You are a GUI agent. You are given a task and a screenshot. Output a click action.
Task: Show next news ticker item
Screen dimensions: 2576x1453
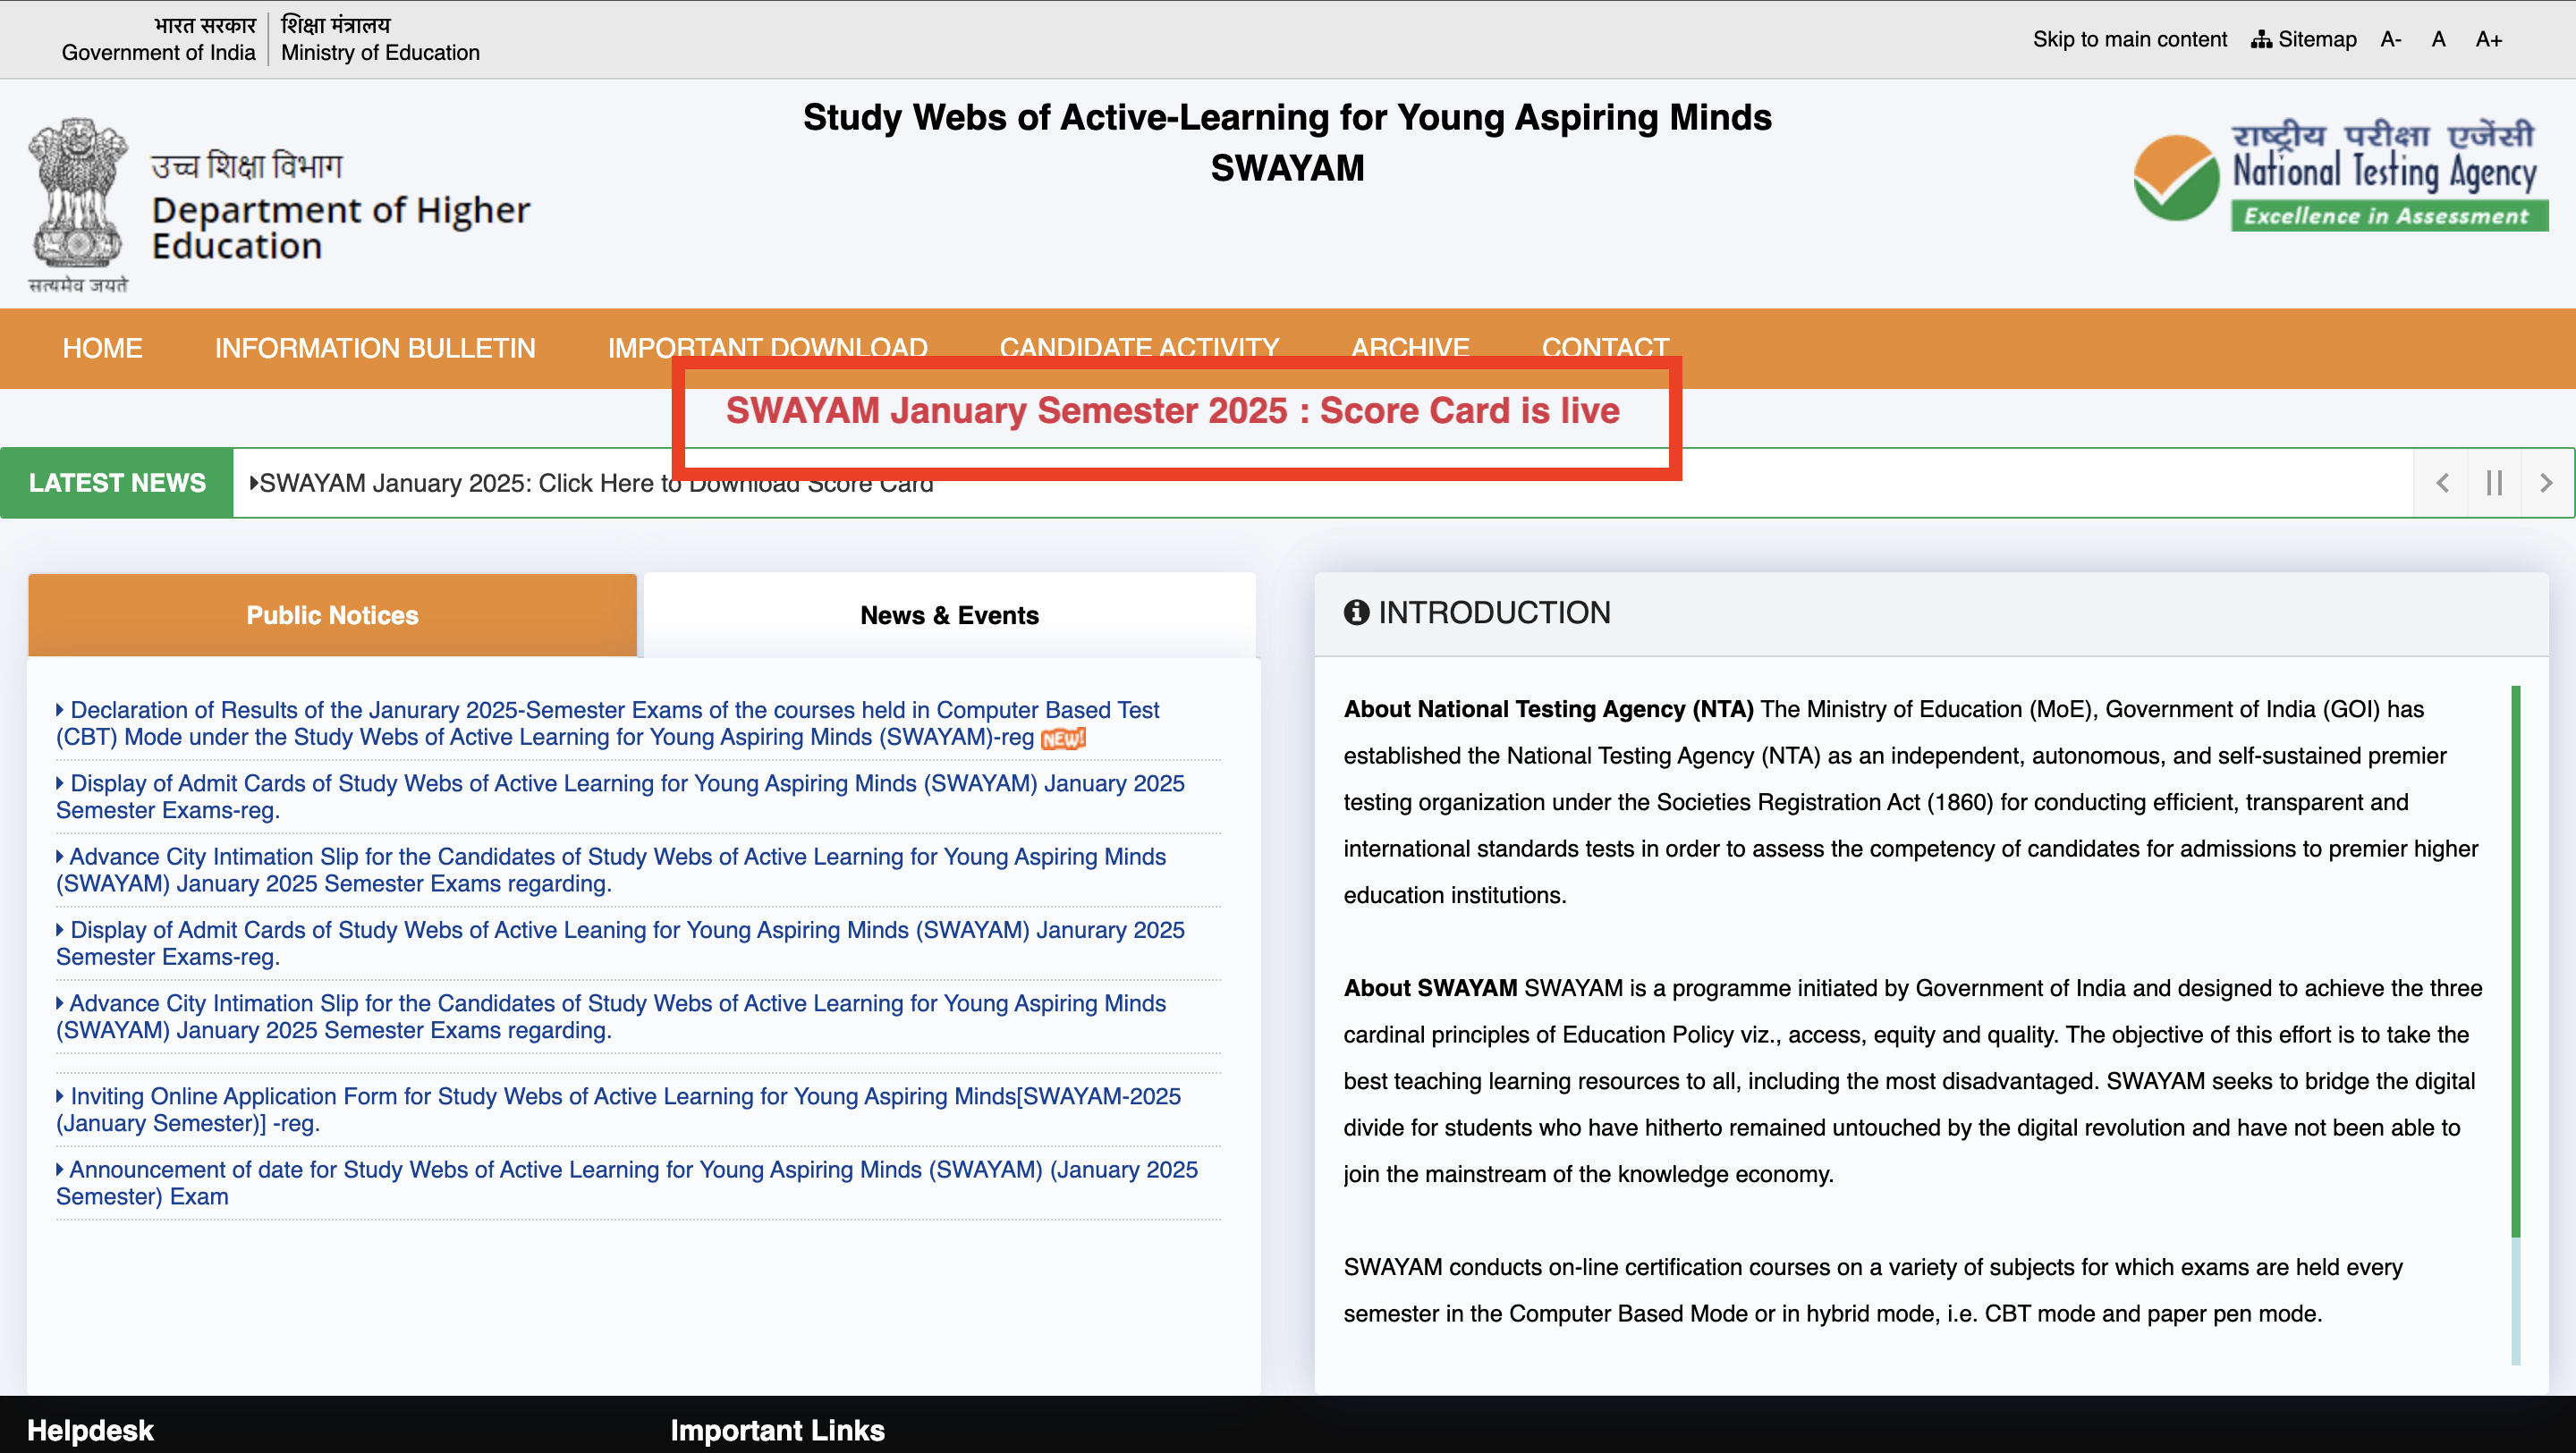point(2546,483)
